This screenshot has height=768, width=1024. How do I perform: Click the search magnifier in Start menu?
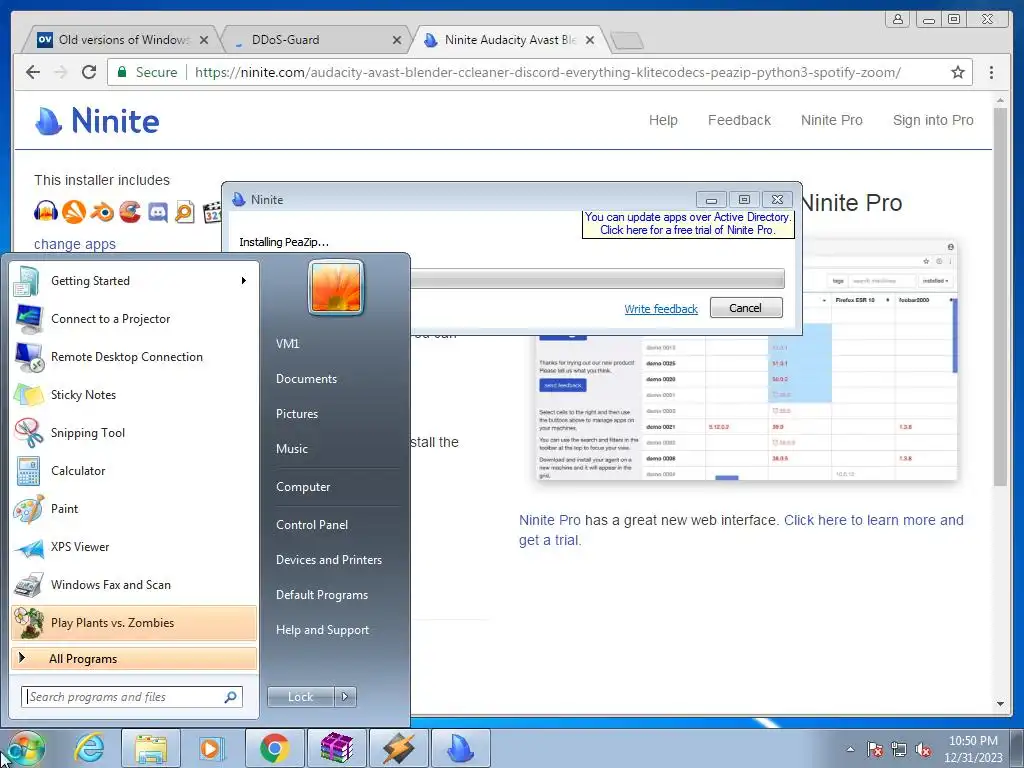click(x=231, y=697)
